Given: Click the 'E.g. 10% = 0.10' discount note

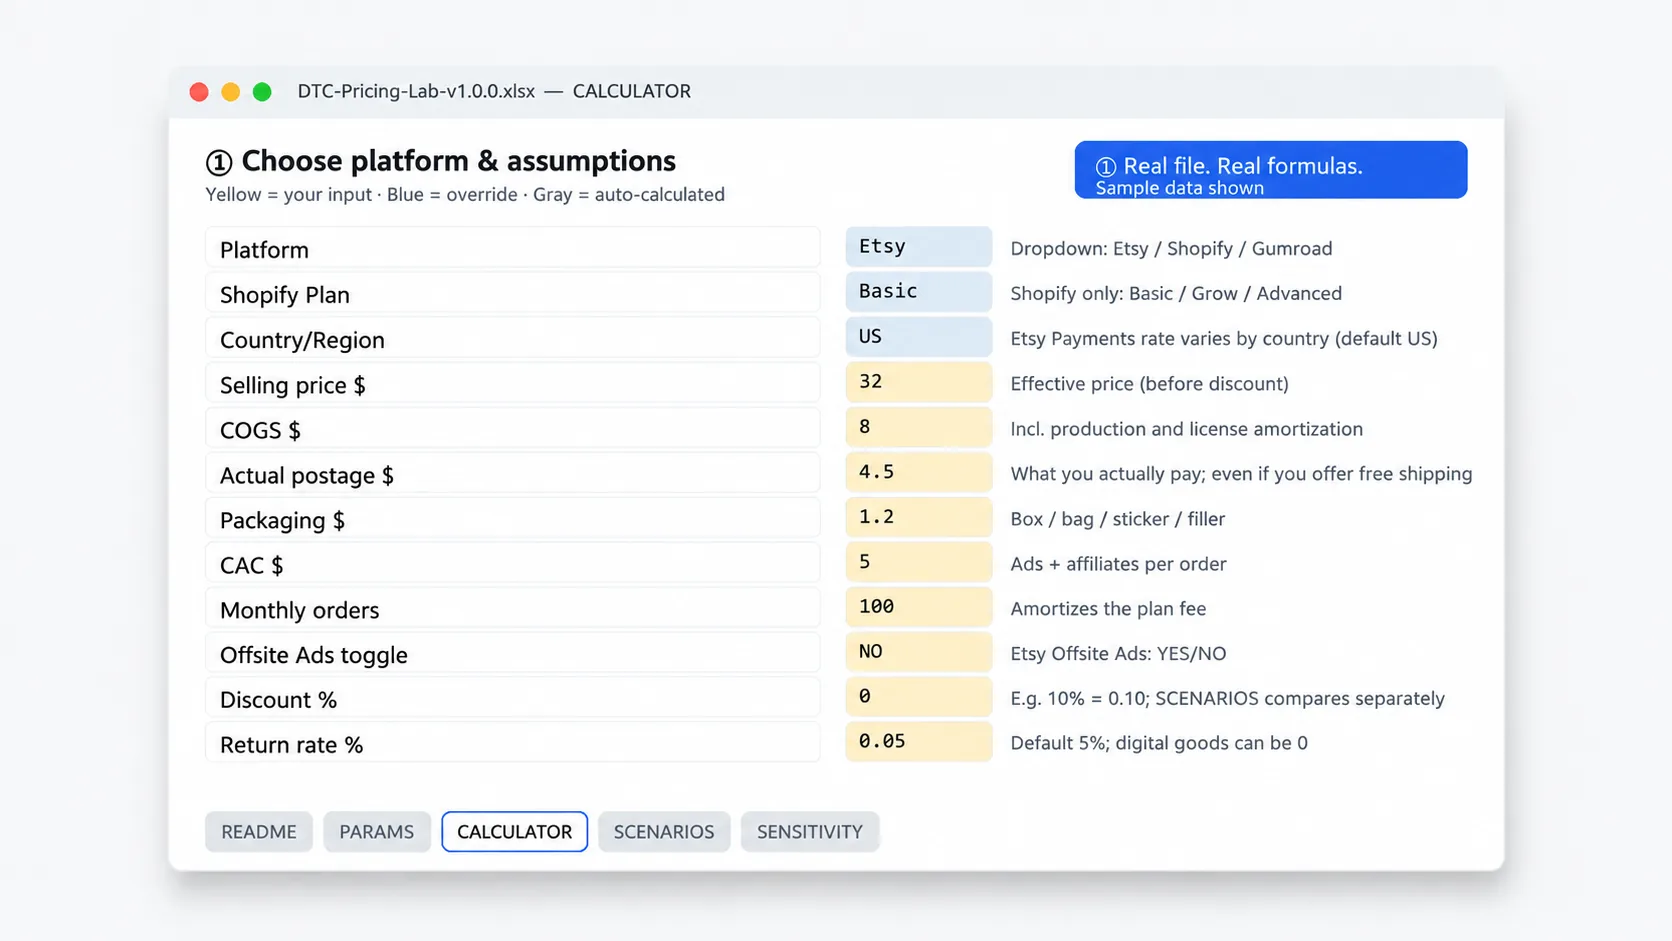Looking at the screenshot, I should point(1227,698).
